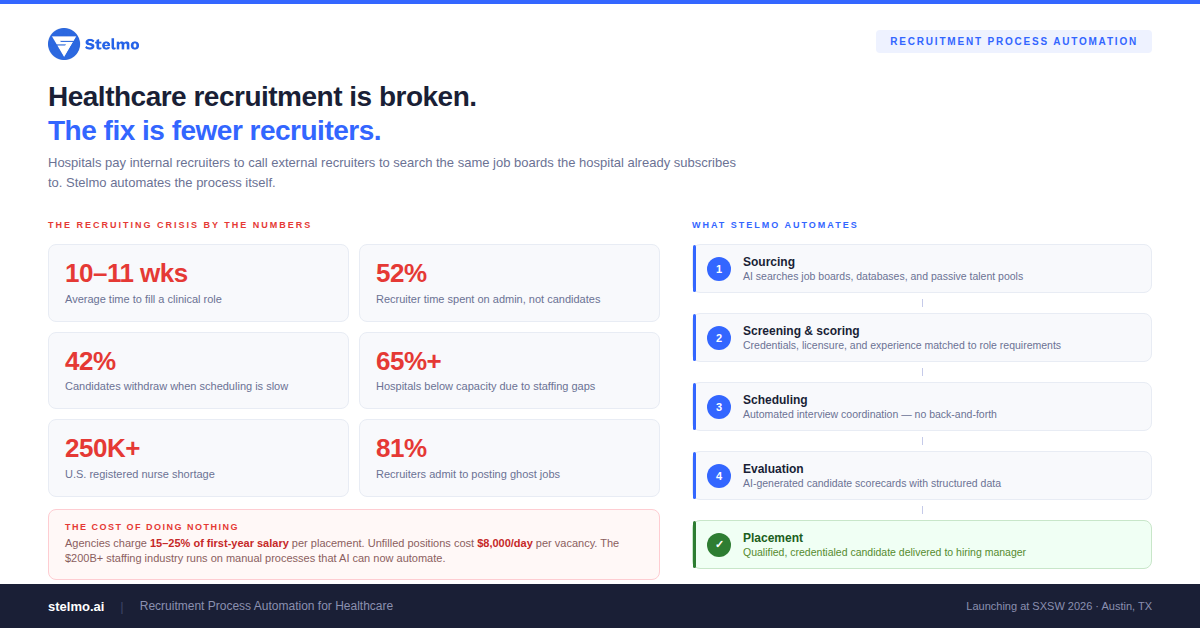Screen dimensions: 1200x628
Task: Click the Screening & scoring step title
Action: click(801, 331)
